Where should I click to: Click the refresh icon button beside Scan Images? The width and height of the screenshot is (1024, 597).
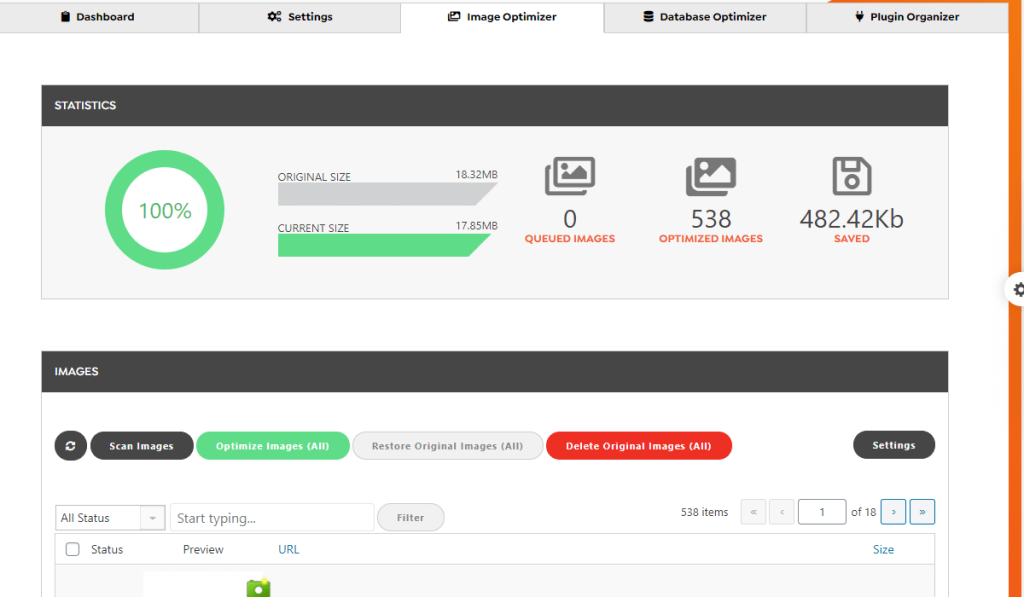pos(71,446)
